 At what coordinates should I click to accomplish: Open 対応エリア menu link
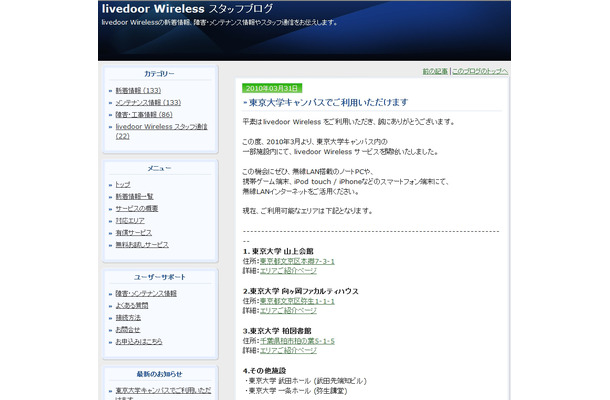[x=130, y=221]
